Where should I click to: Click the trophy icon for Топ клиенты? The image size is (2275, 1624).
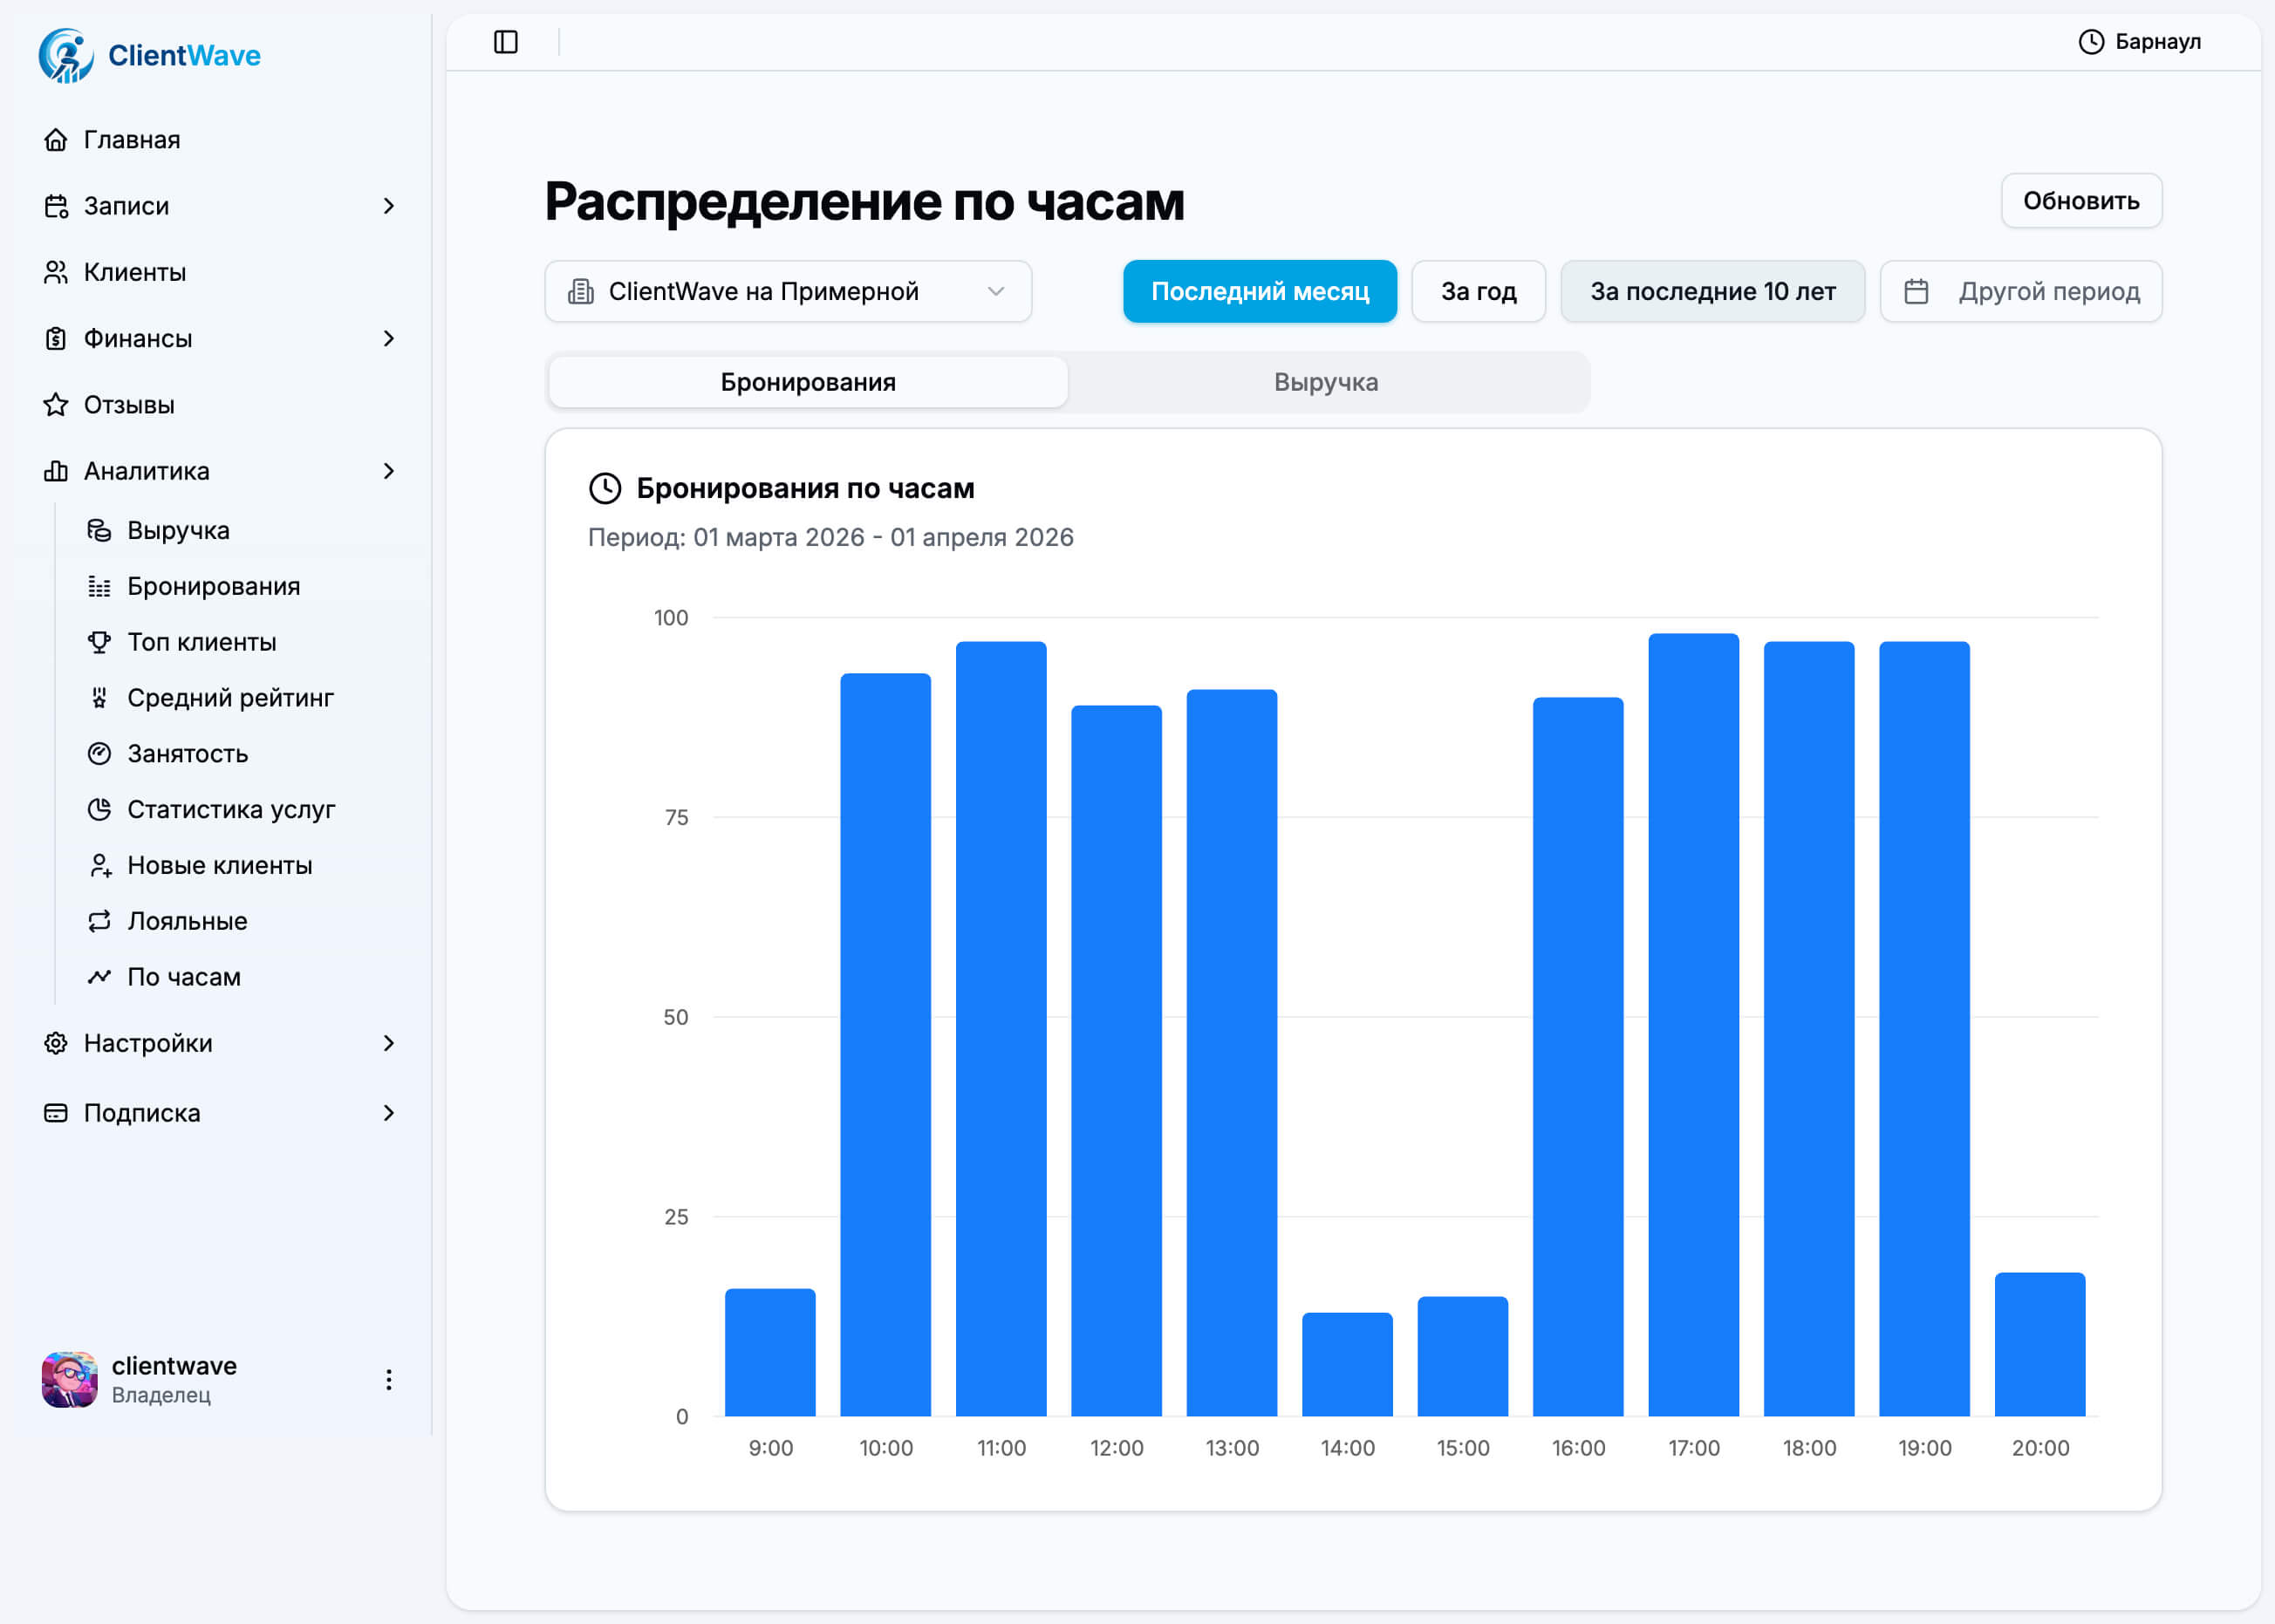pos(100,642)
